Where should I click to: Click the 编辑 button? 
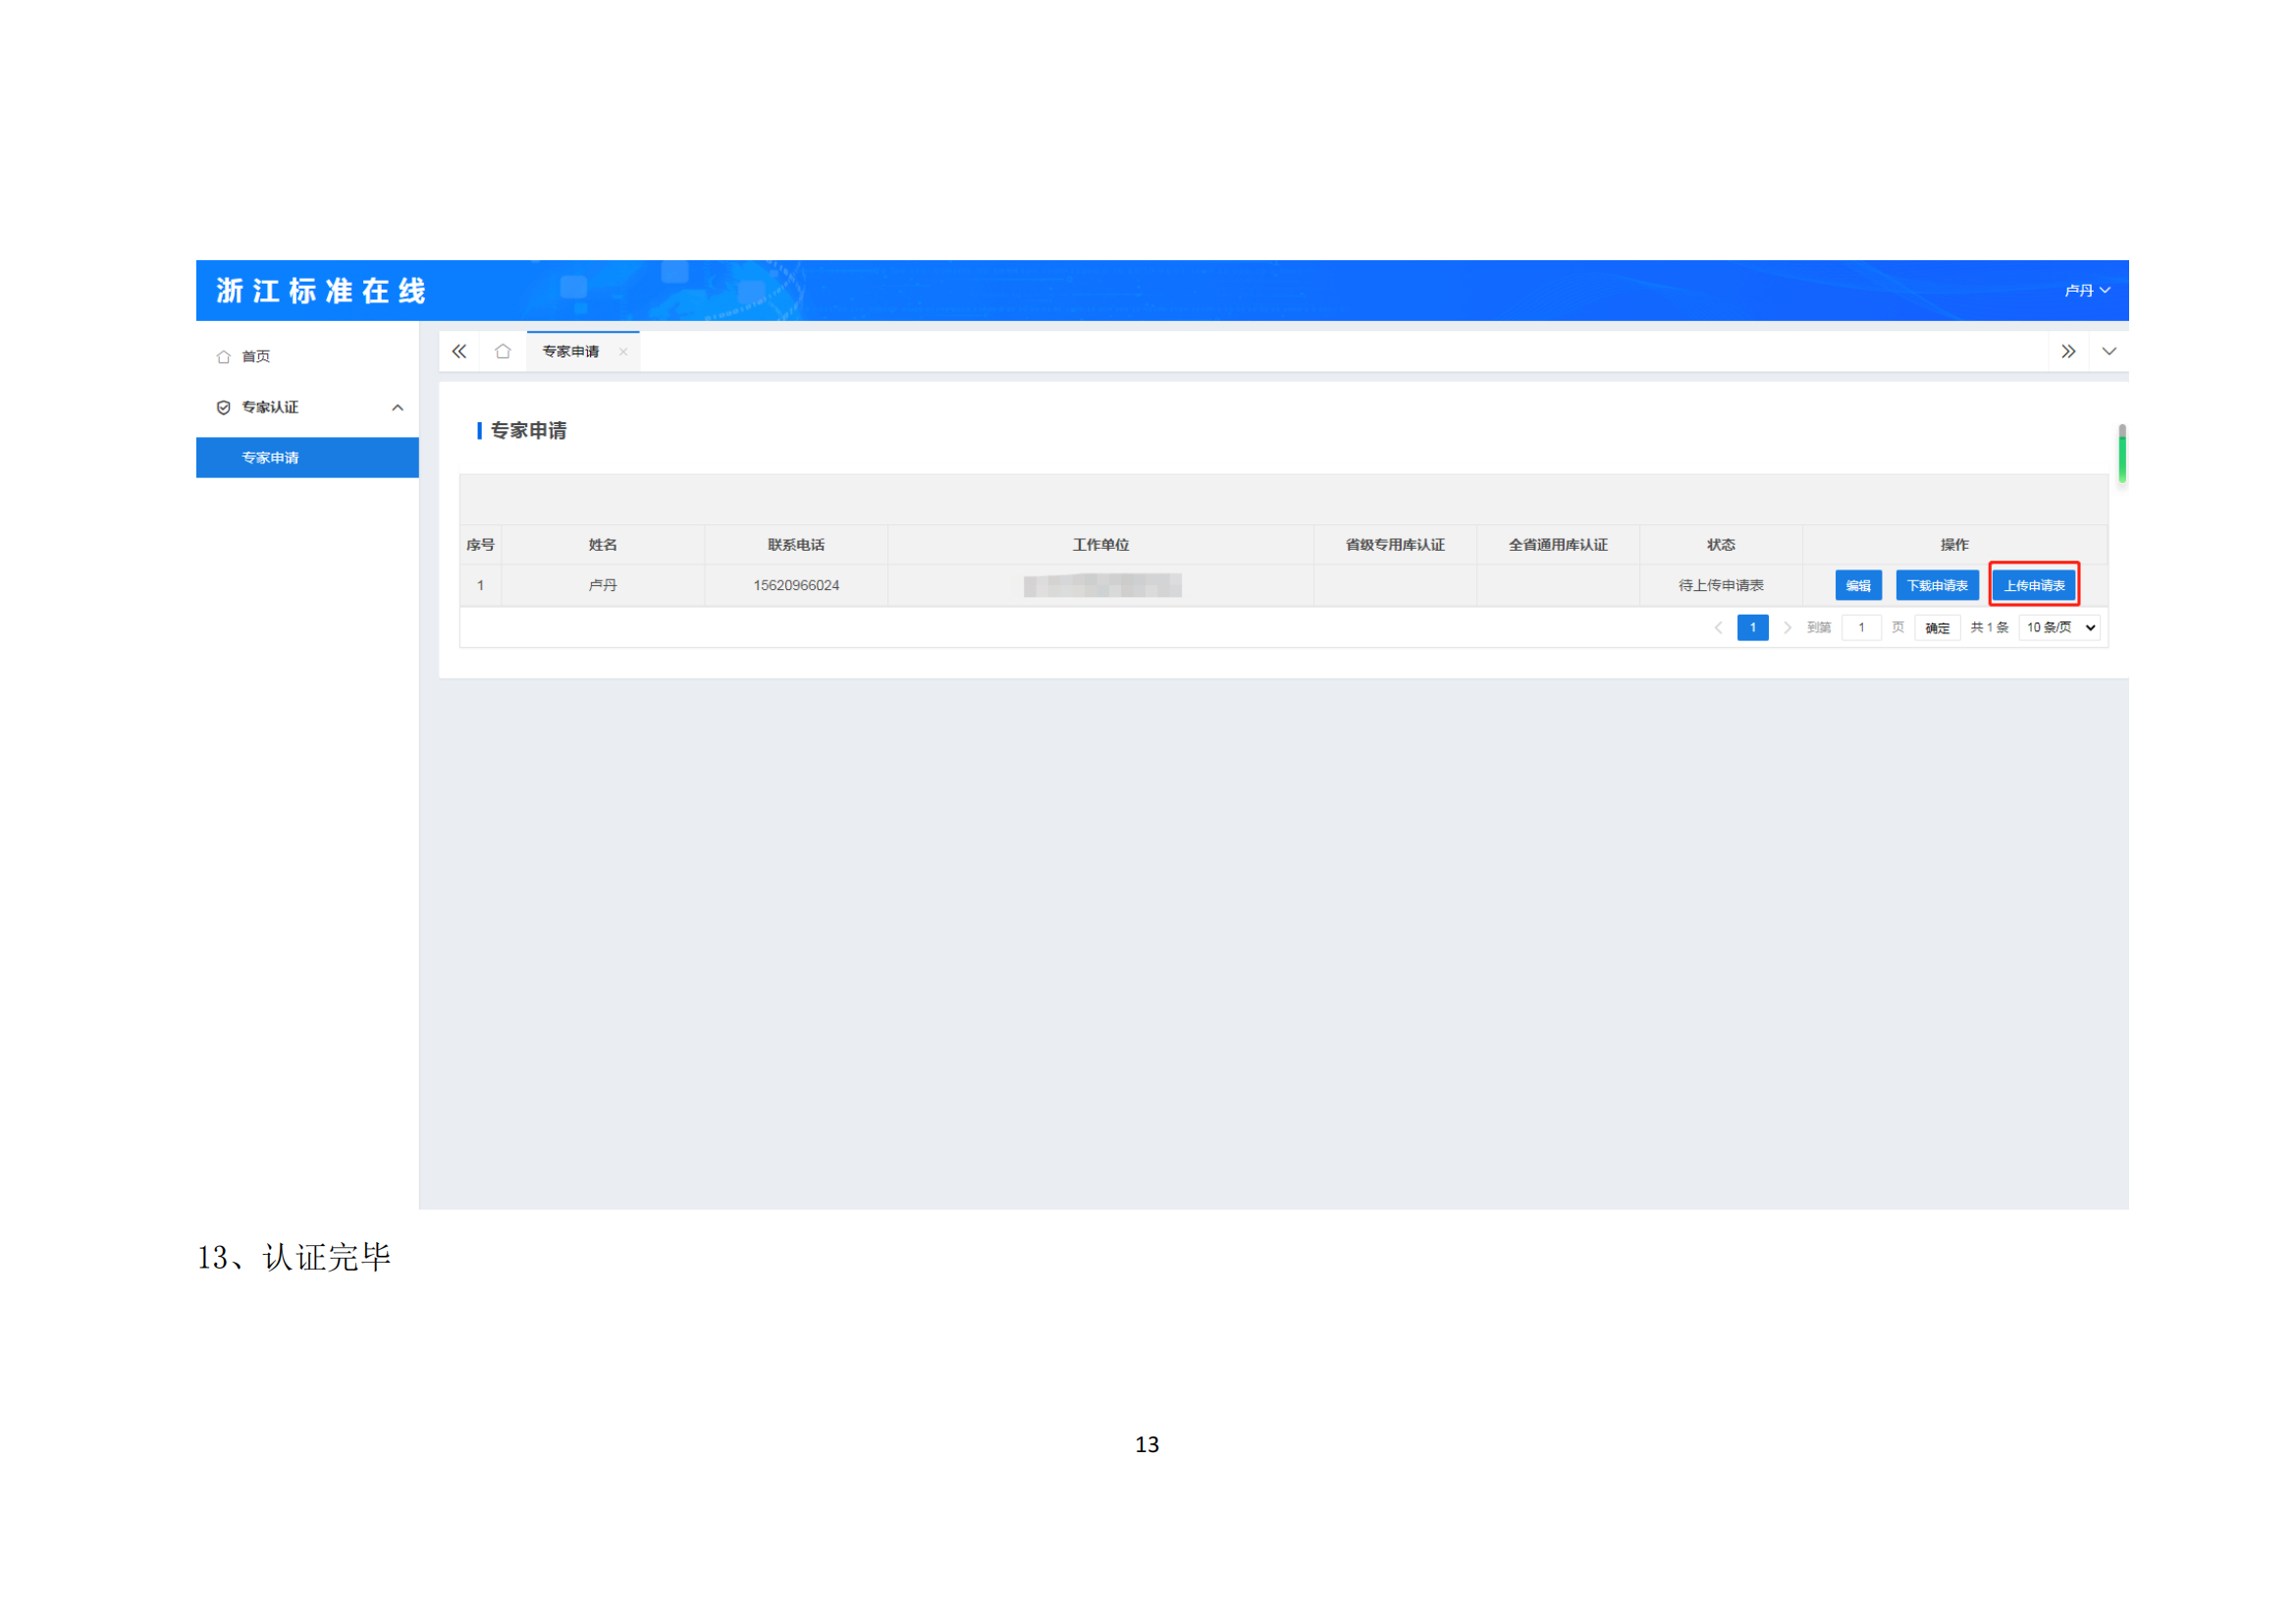pyautogui.click(x=1858, y=586)
